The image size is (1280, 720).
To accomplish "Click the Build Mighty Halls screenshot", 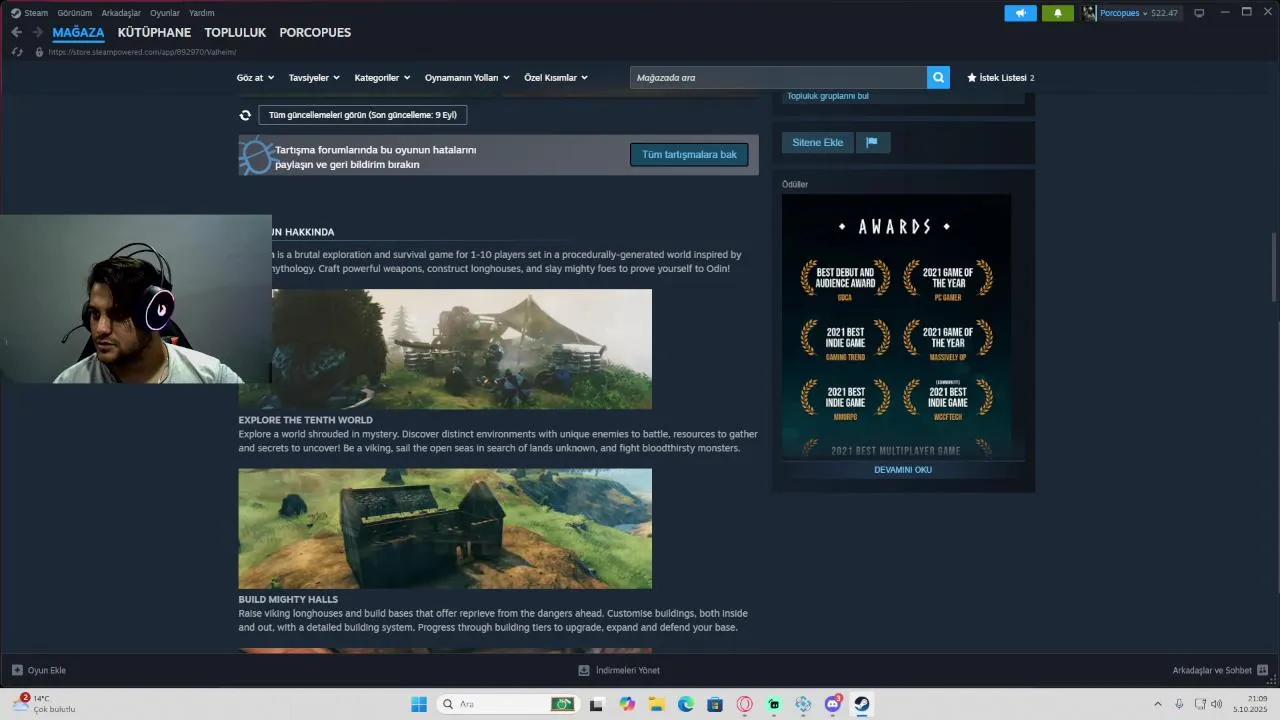I will coord(445,529).
